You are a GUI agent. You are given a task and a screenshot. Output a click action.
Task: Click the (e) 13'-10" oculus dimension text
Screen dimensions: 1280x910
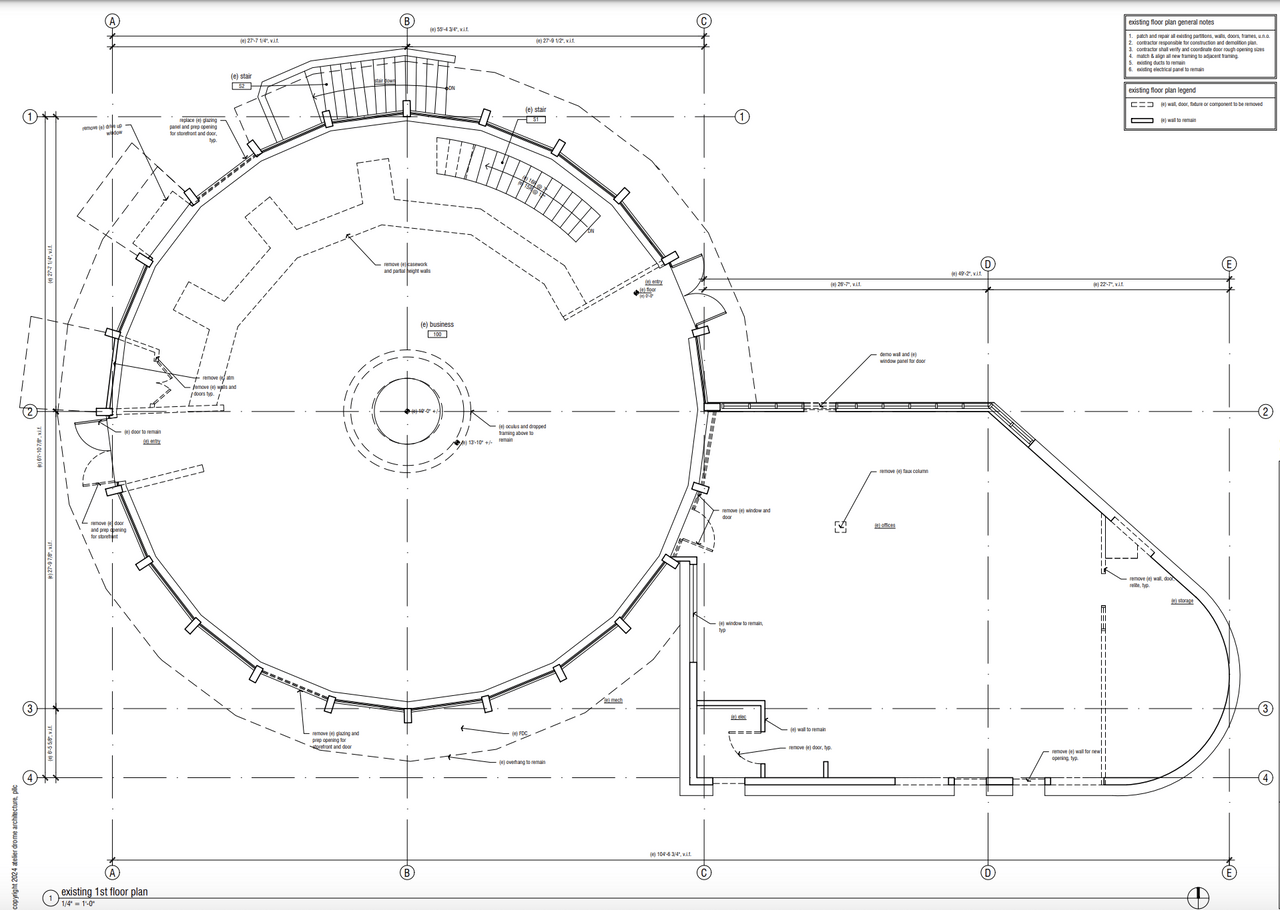477,442
